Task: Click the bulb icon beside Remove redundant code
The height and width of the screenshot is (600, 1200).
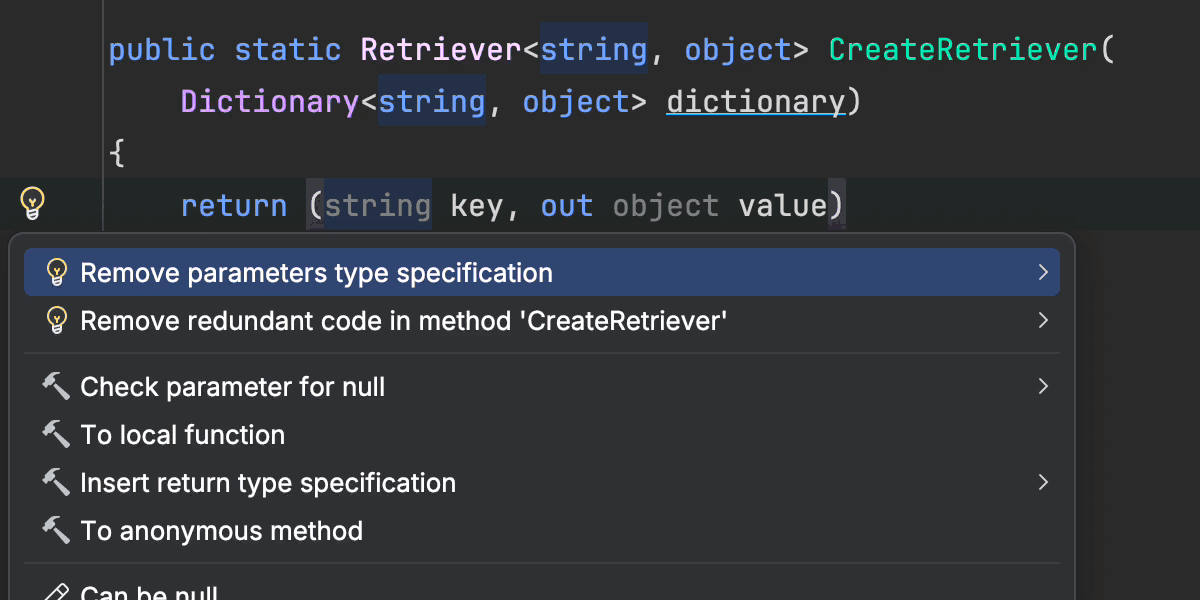Action: [57, 321]
